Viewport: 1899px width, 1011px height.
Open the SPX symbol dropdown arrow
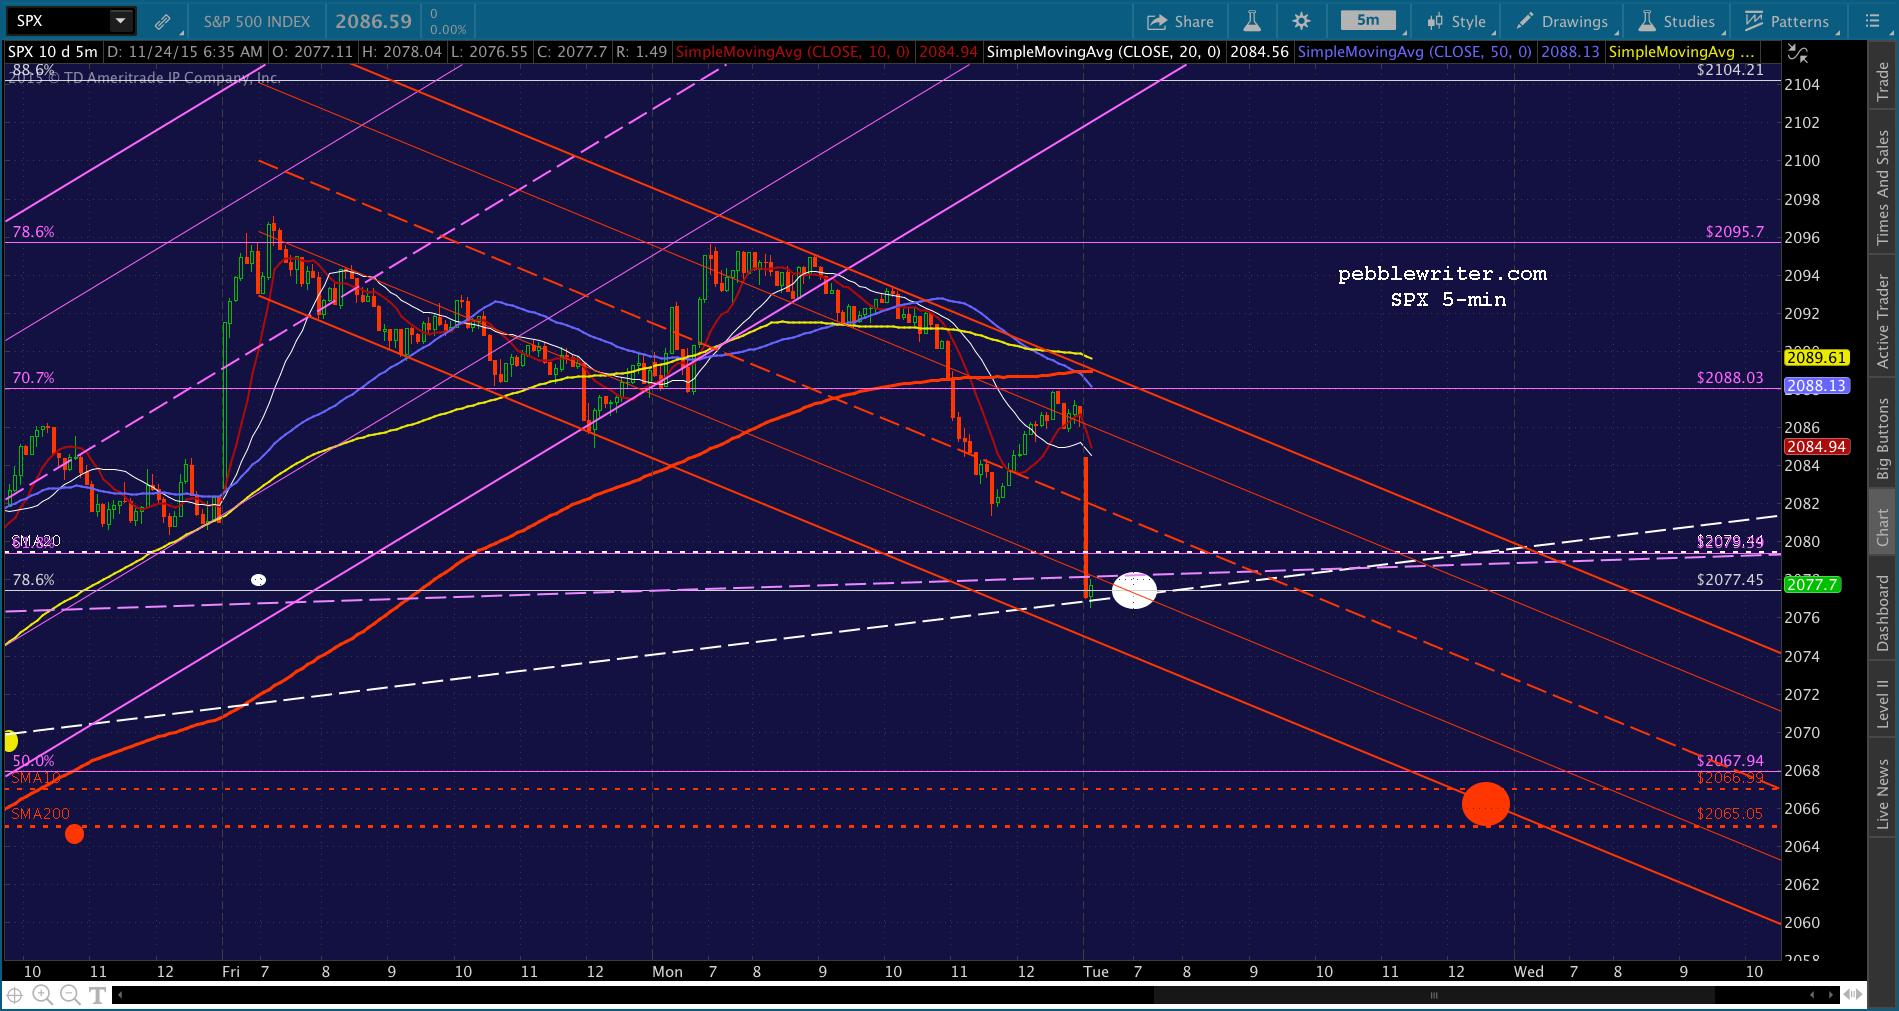pos(120,20)
